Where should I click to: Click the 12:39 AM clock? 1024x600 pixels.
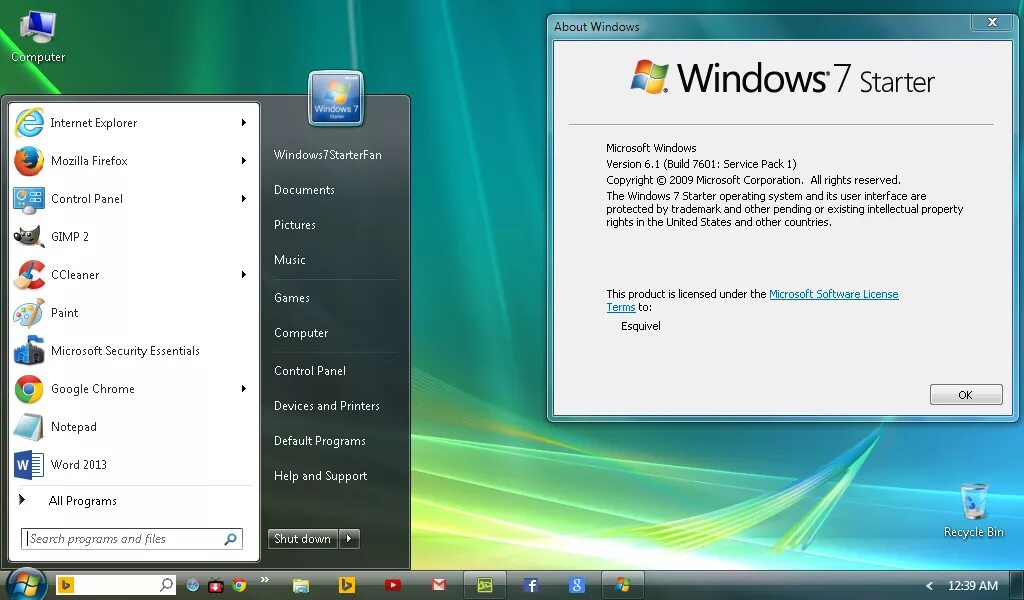point(972,586)
